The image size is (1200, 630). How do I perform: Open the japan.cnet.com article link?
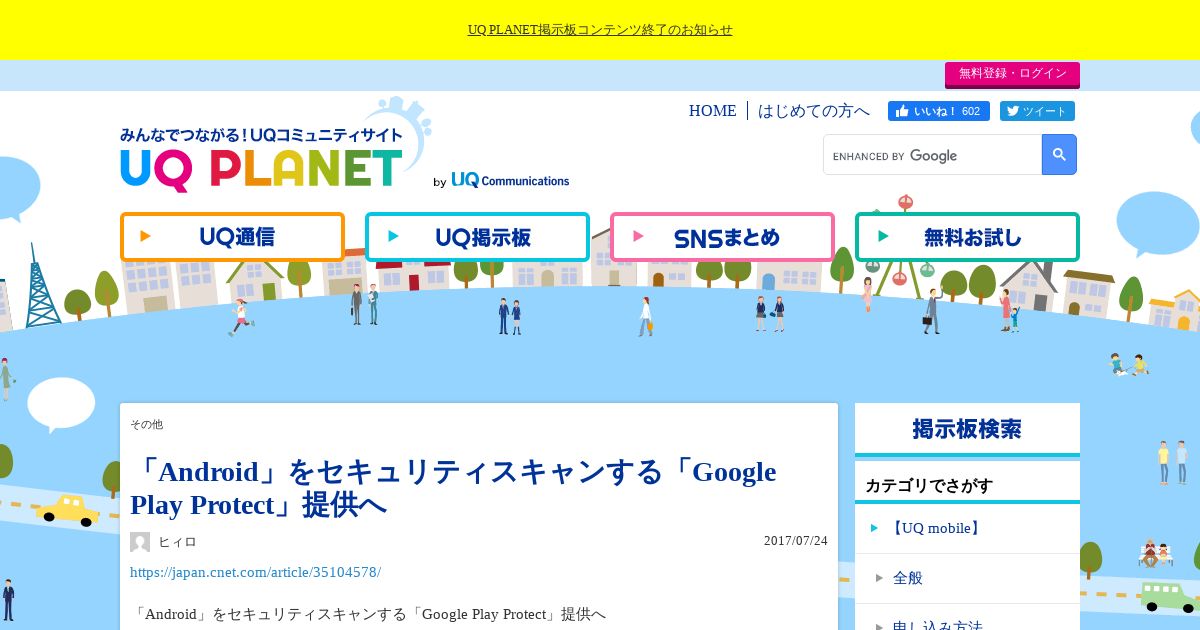[x=255, y=572]
